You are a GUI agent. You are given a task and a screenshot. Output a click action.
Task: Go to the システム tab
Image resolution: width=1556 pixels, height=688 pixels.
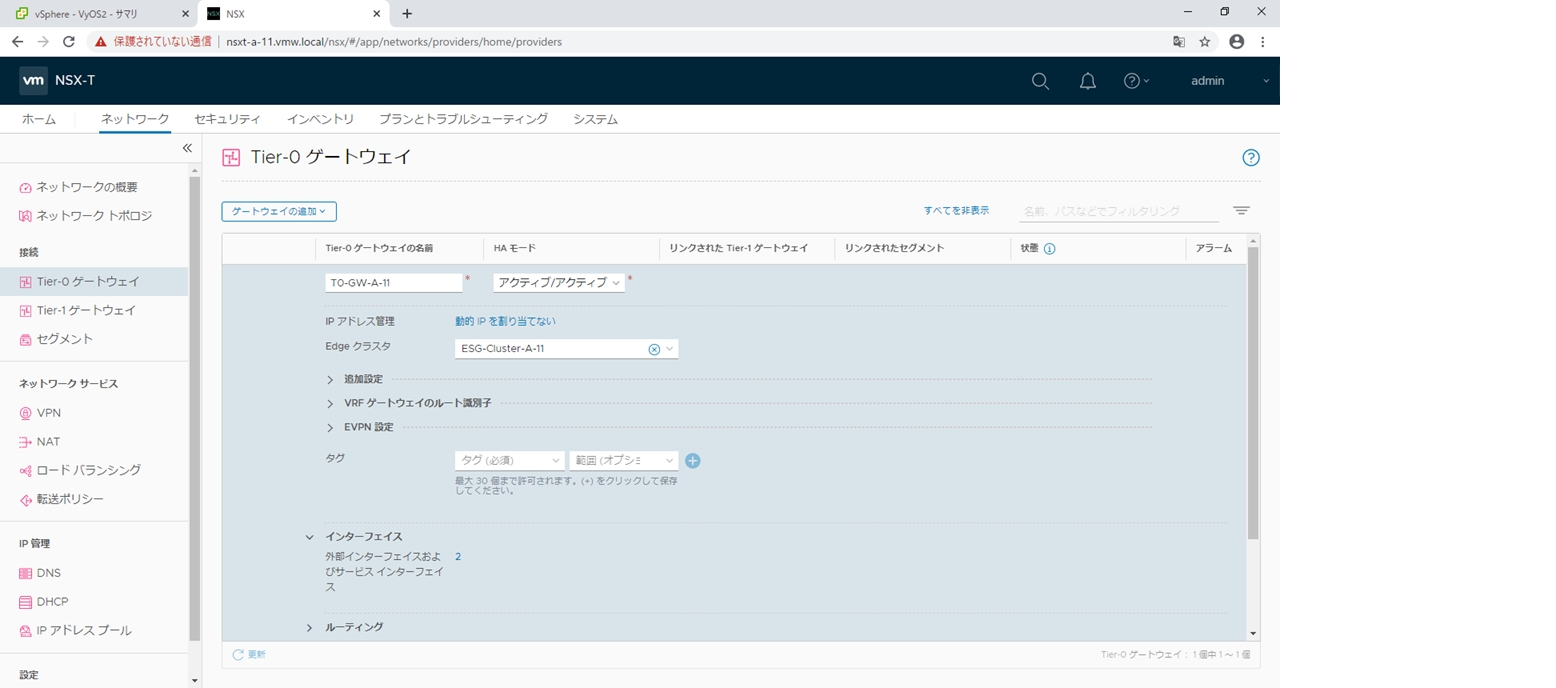tap(595, 119)
